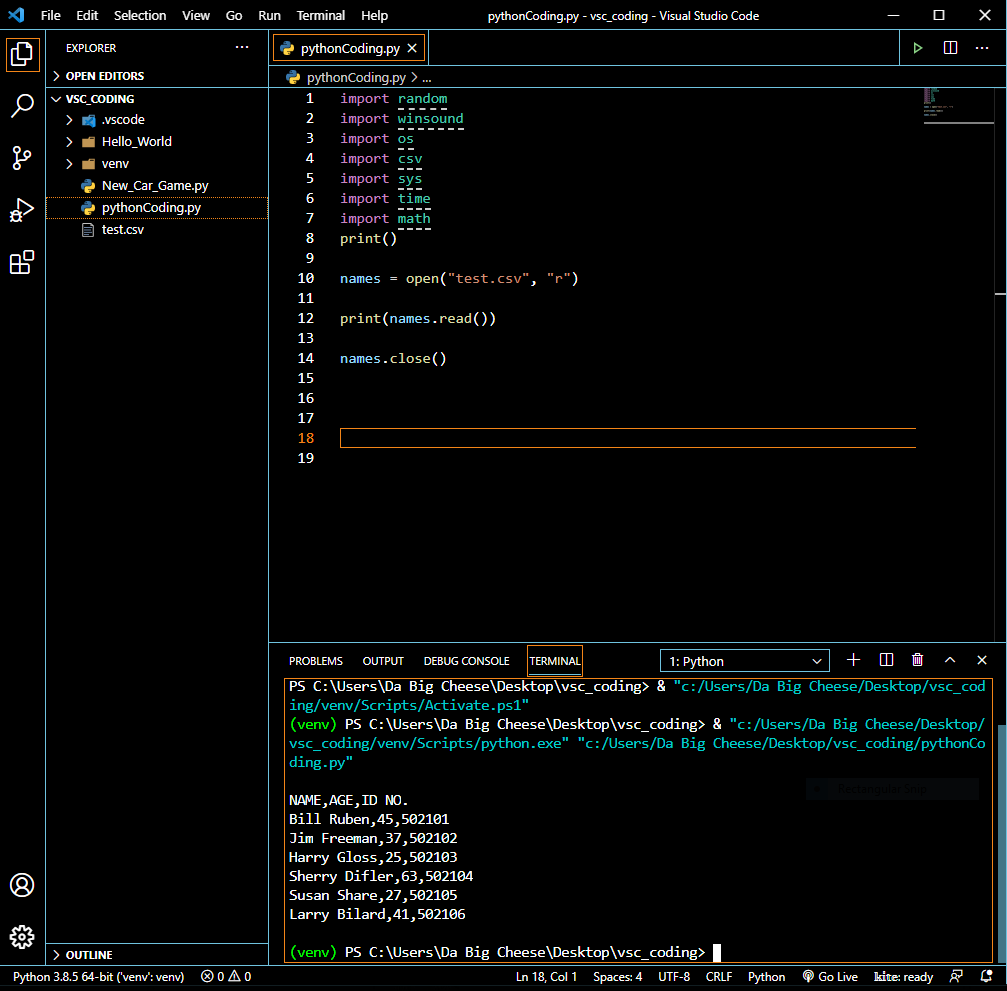Toggle maximized panel size with up chevron

point(950,660)
